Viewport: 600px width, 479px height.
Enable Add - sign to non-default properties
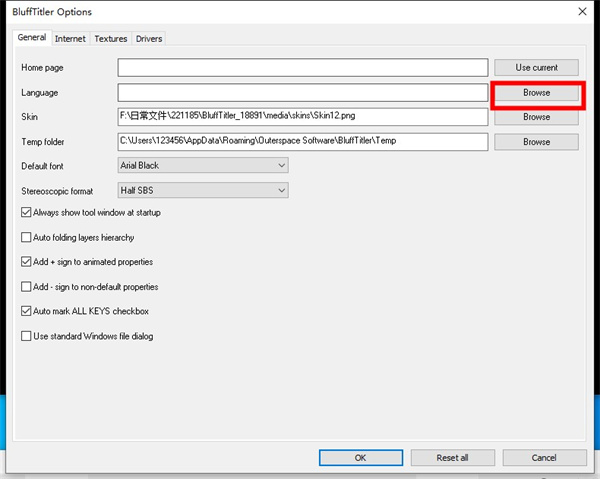26,287
